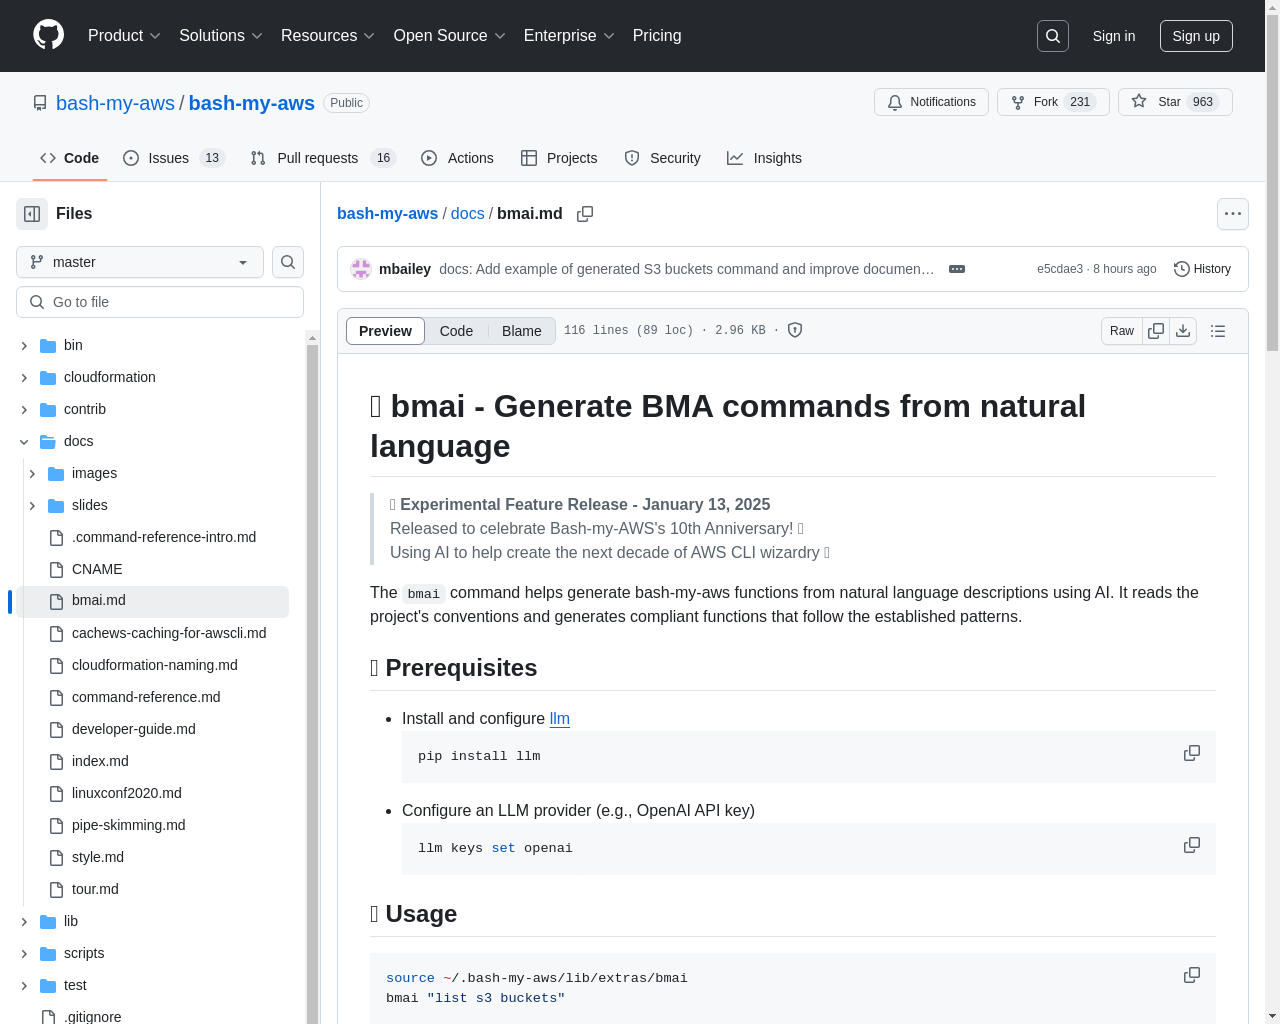Open style.md in file tree
1280x1024 pixels.
pyautogui.click(x=98, y=857)
